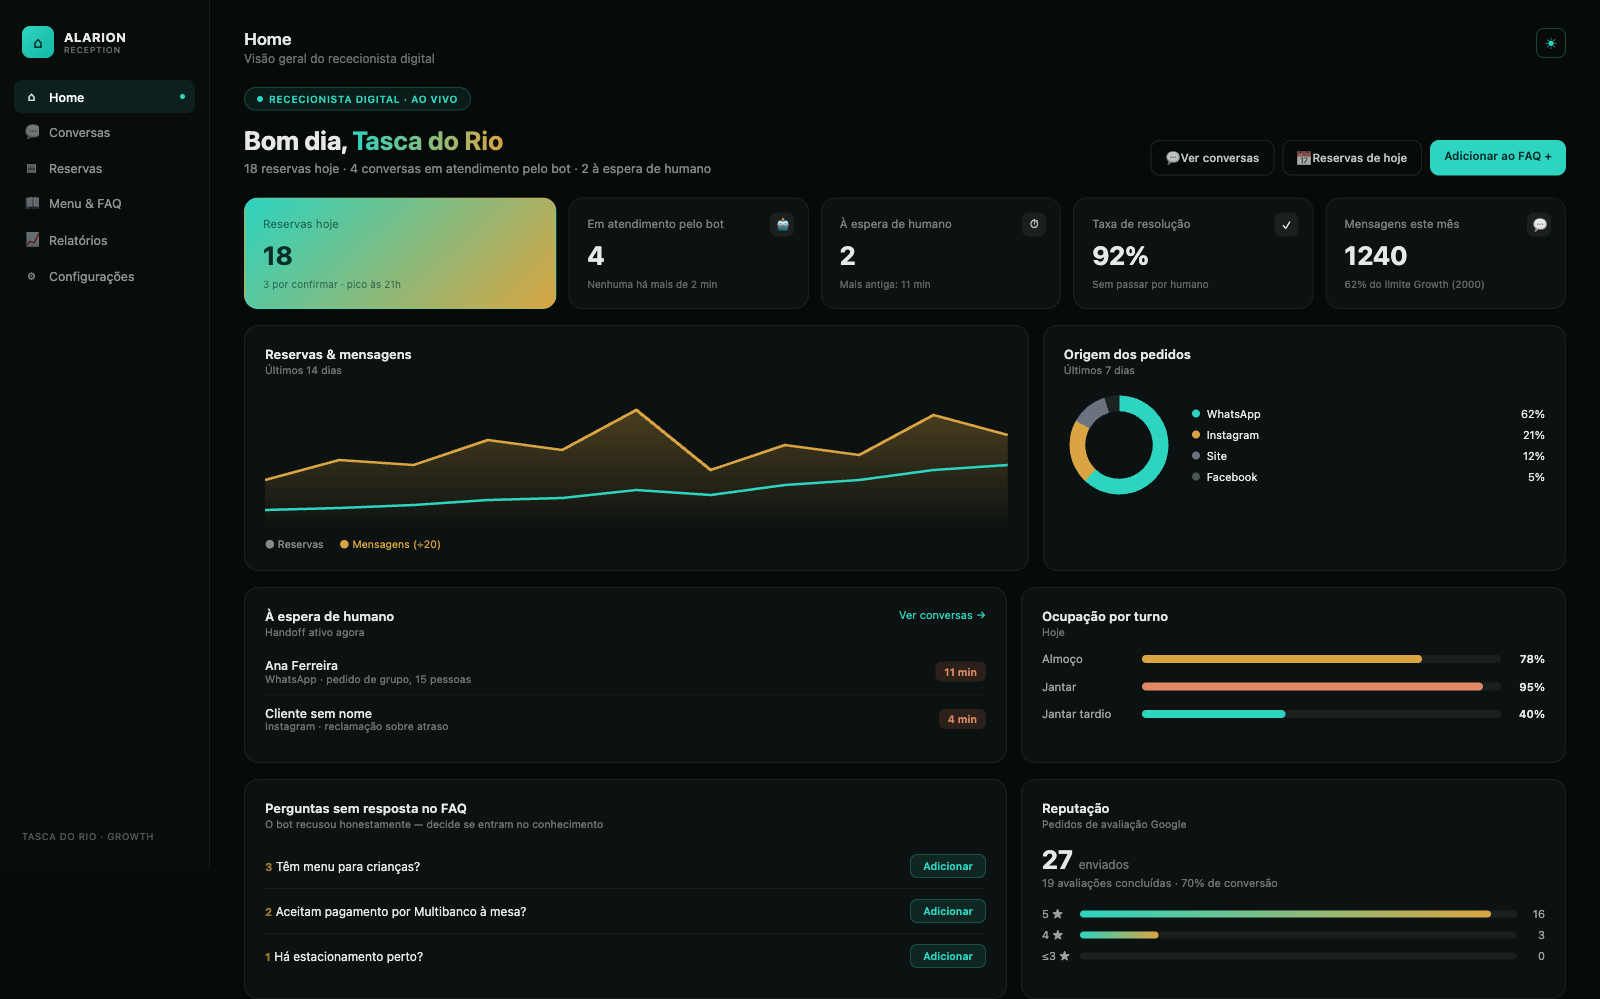Click the Almoço occupancy bar
This screenshot has width=1600, height=999.
click(1321, 659)
